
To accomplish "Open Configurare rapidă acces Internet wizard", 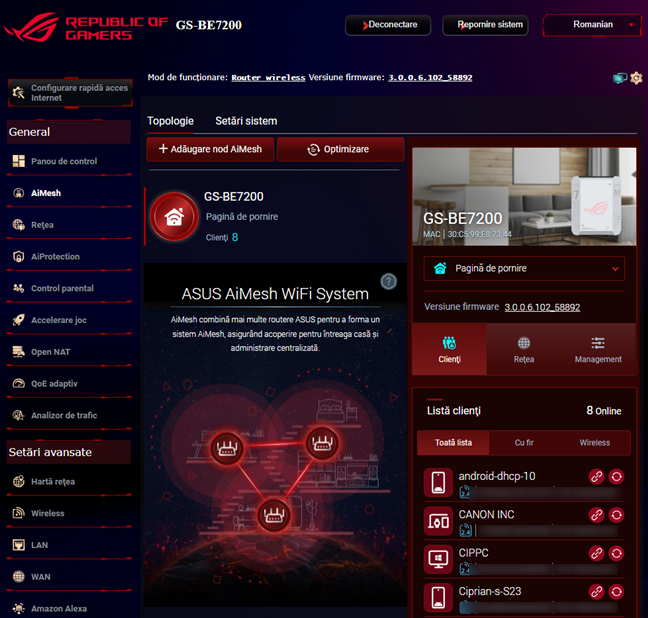I will coord(70,93).
